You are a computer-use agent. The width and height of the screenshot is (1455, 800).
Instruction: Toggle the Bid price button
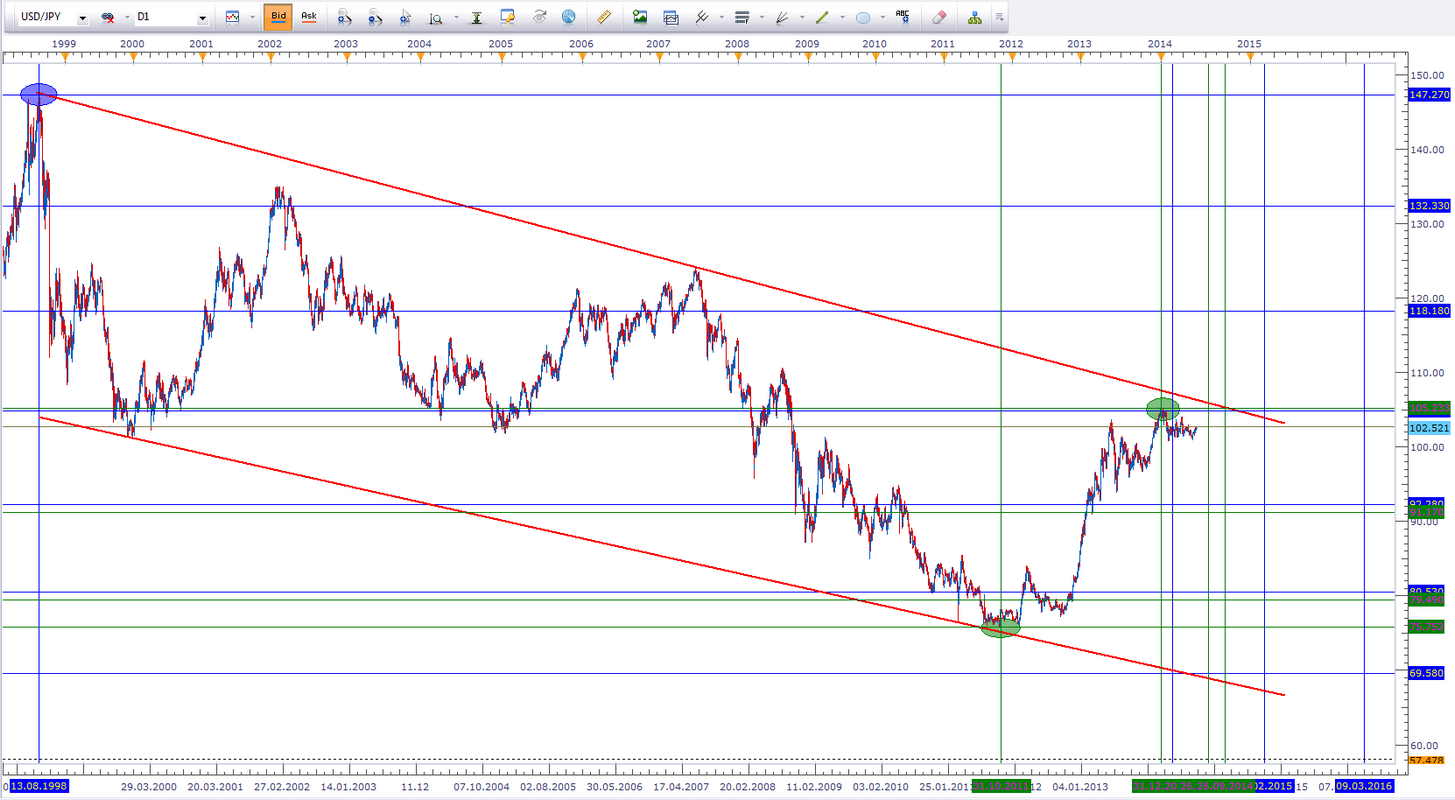(x=279, y=17)
